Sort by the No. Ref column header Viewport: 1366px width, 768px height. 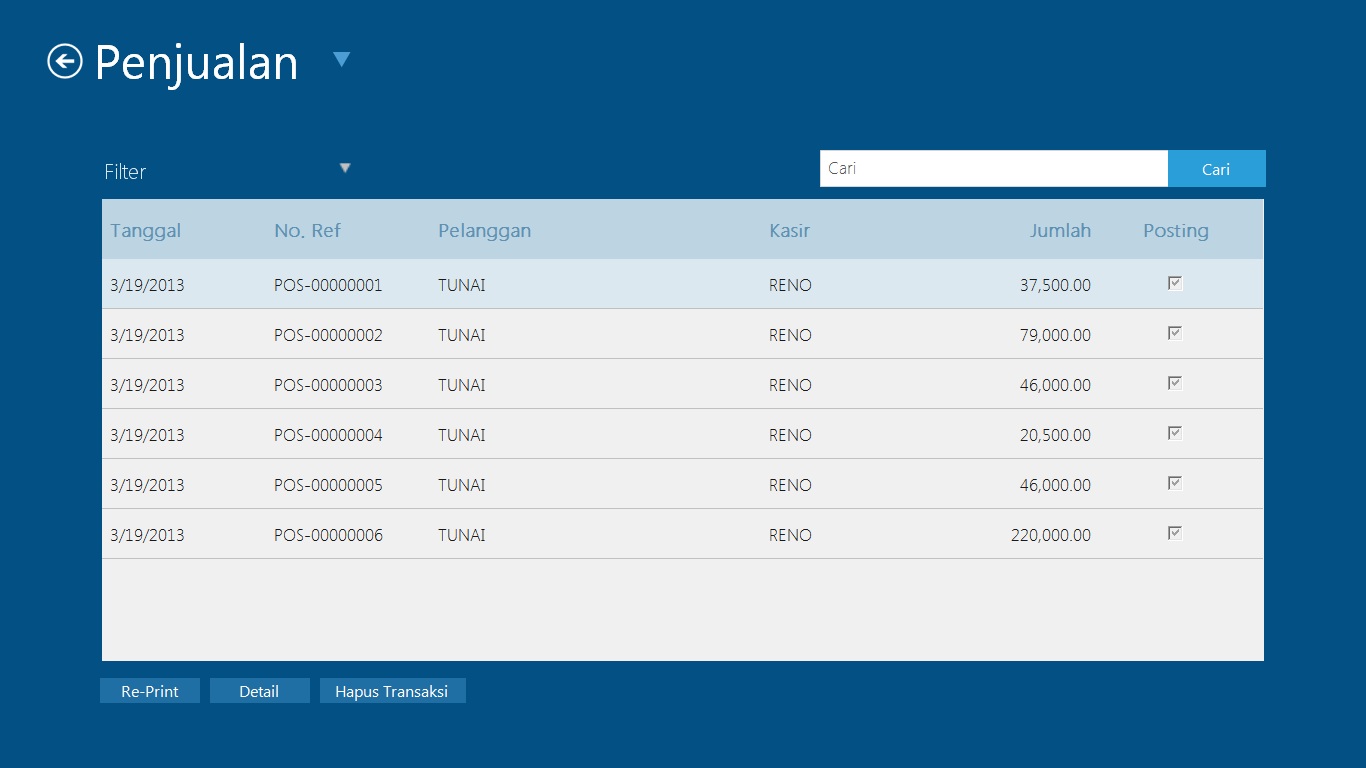[x=307, y=231]
